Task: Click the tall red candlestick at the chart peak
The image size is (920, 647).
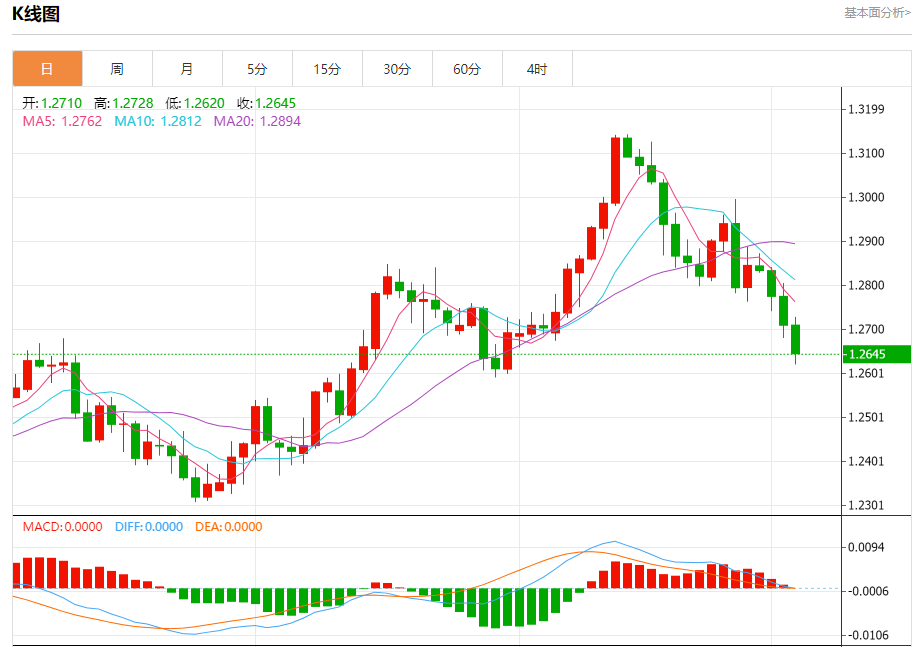Action: (x=615, y=170)
